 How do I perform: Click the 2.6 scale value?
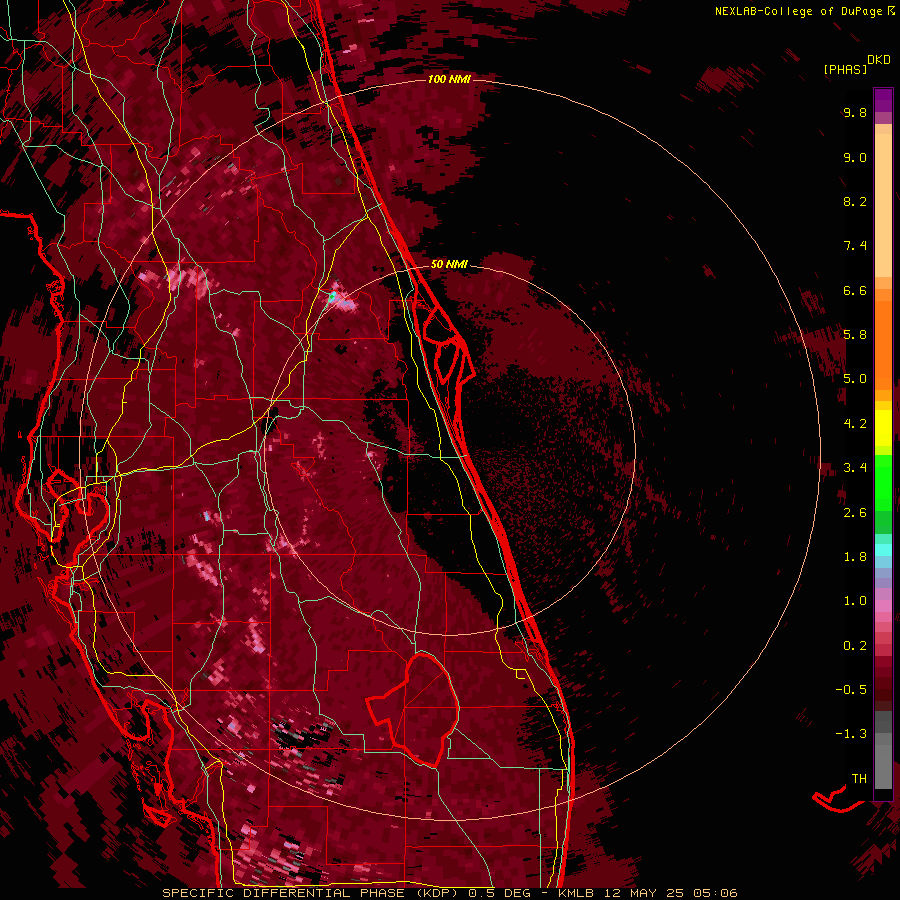point(855,513)
